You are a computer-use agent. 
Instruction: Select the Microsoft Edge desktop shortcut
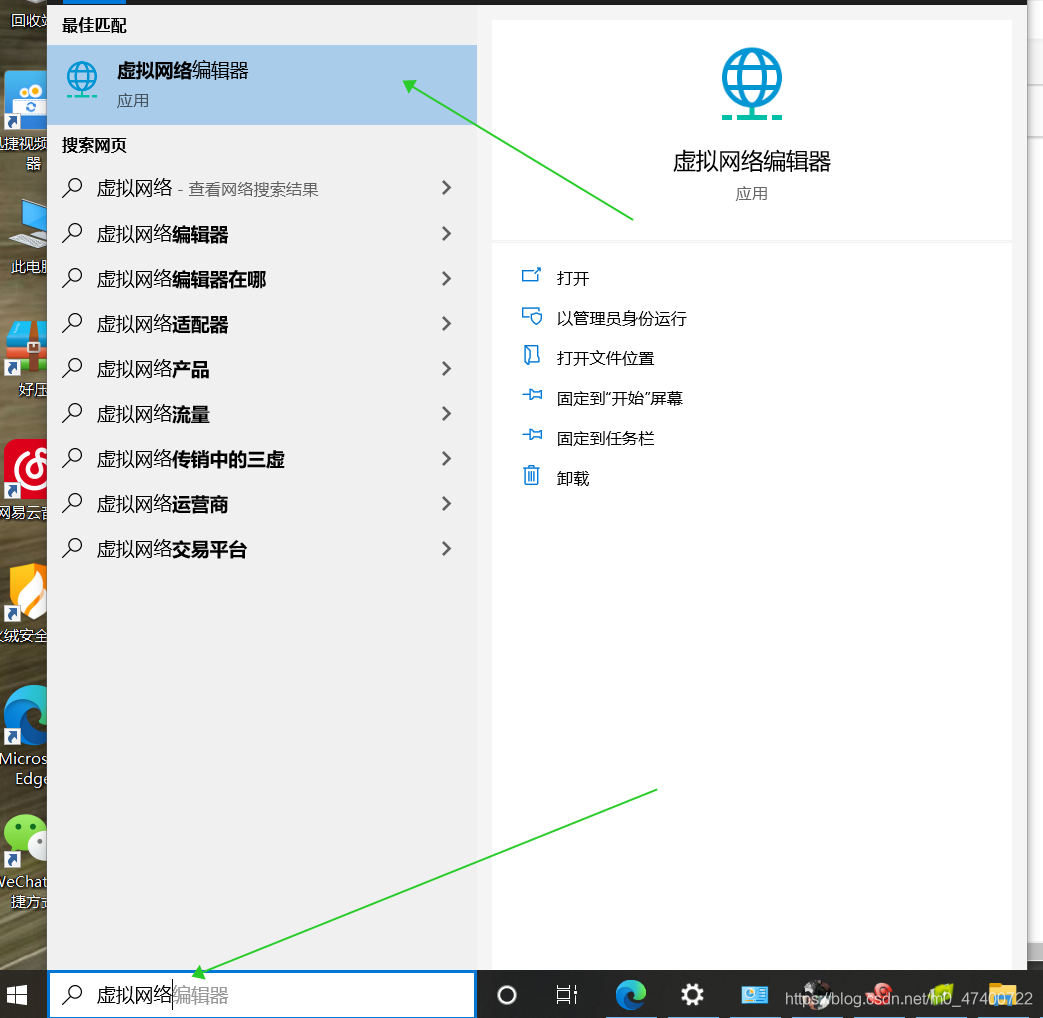[x=24, y=736]
